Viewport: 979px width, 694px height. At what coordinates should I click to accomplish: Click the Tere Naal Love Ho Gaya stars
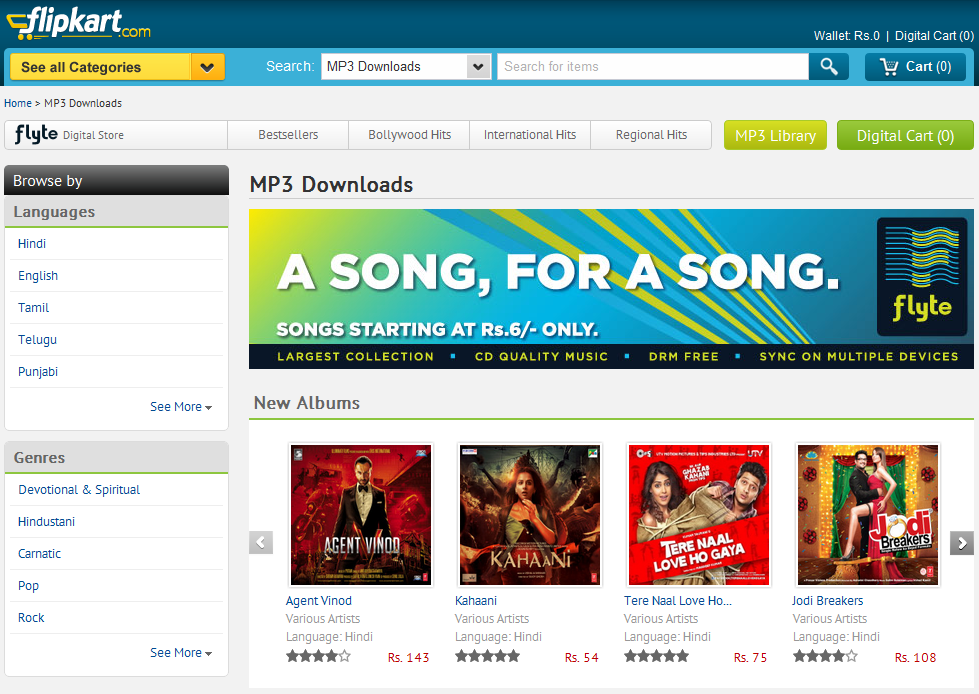click(656, 656)
